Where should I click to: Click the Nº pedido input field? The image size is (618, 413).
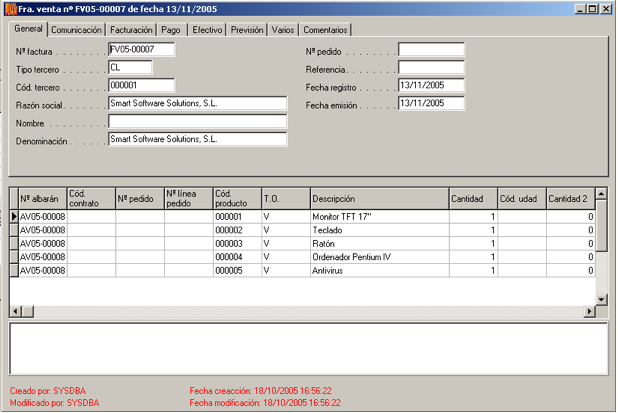431,50
